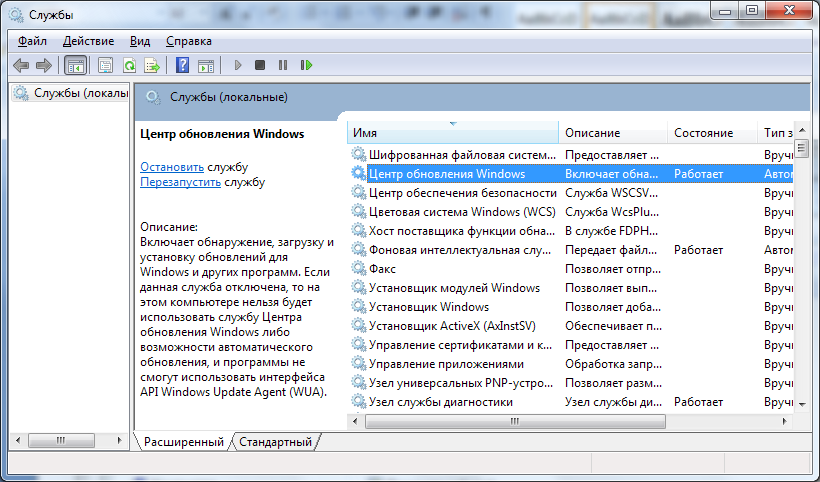The image size is (820, 482).
Task: Click the Работает status of Узел службы диагностики
Action: point(698,402)
